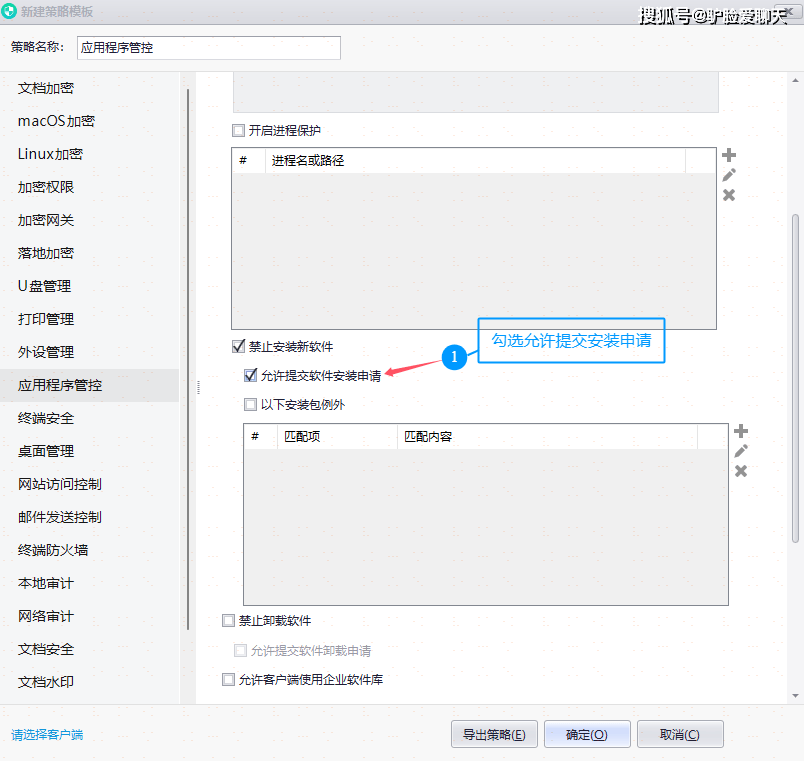
Task: Select 应用程序管控 sidebar item
Action: click(x=90, y=385)
